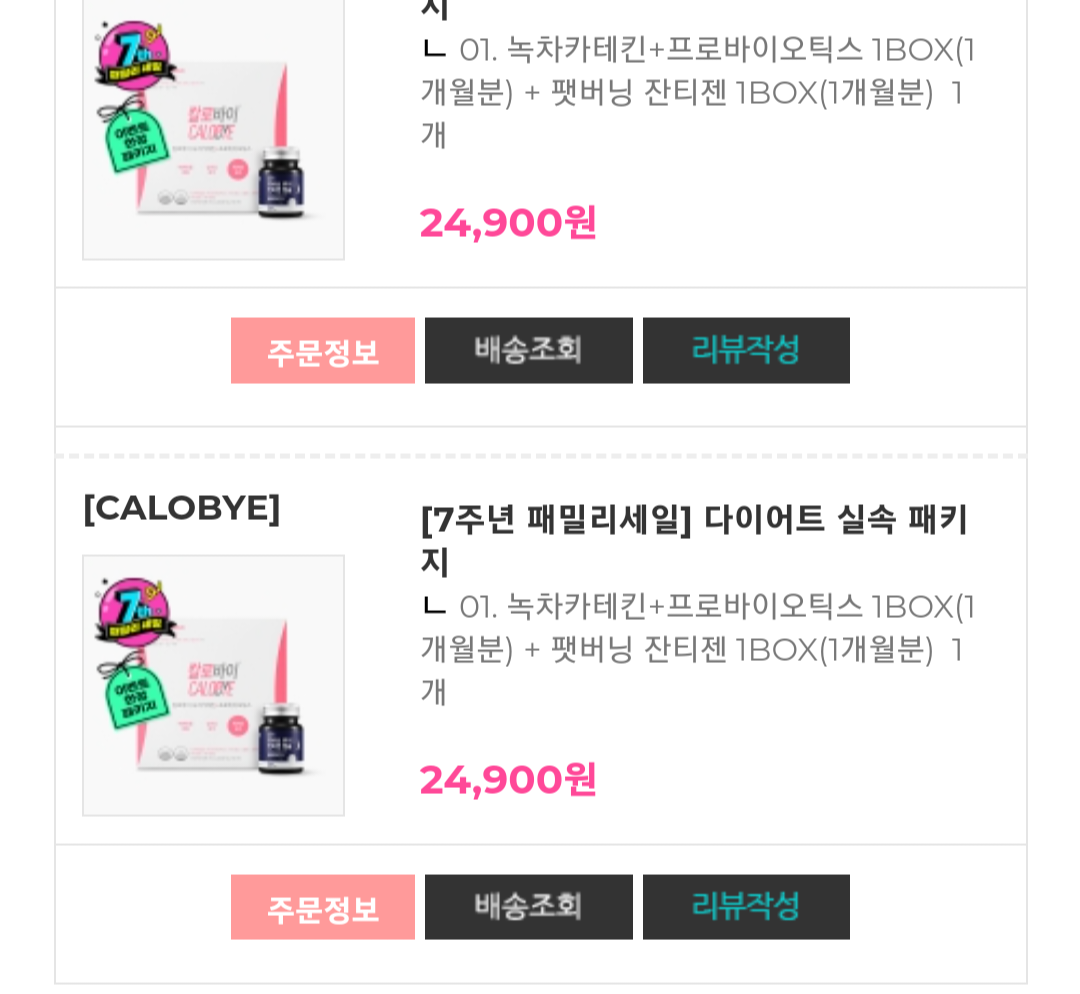Click the upper 주문정보 button

pos(322,351)
